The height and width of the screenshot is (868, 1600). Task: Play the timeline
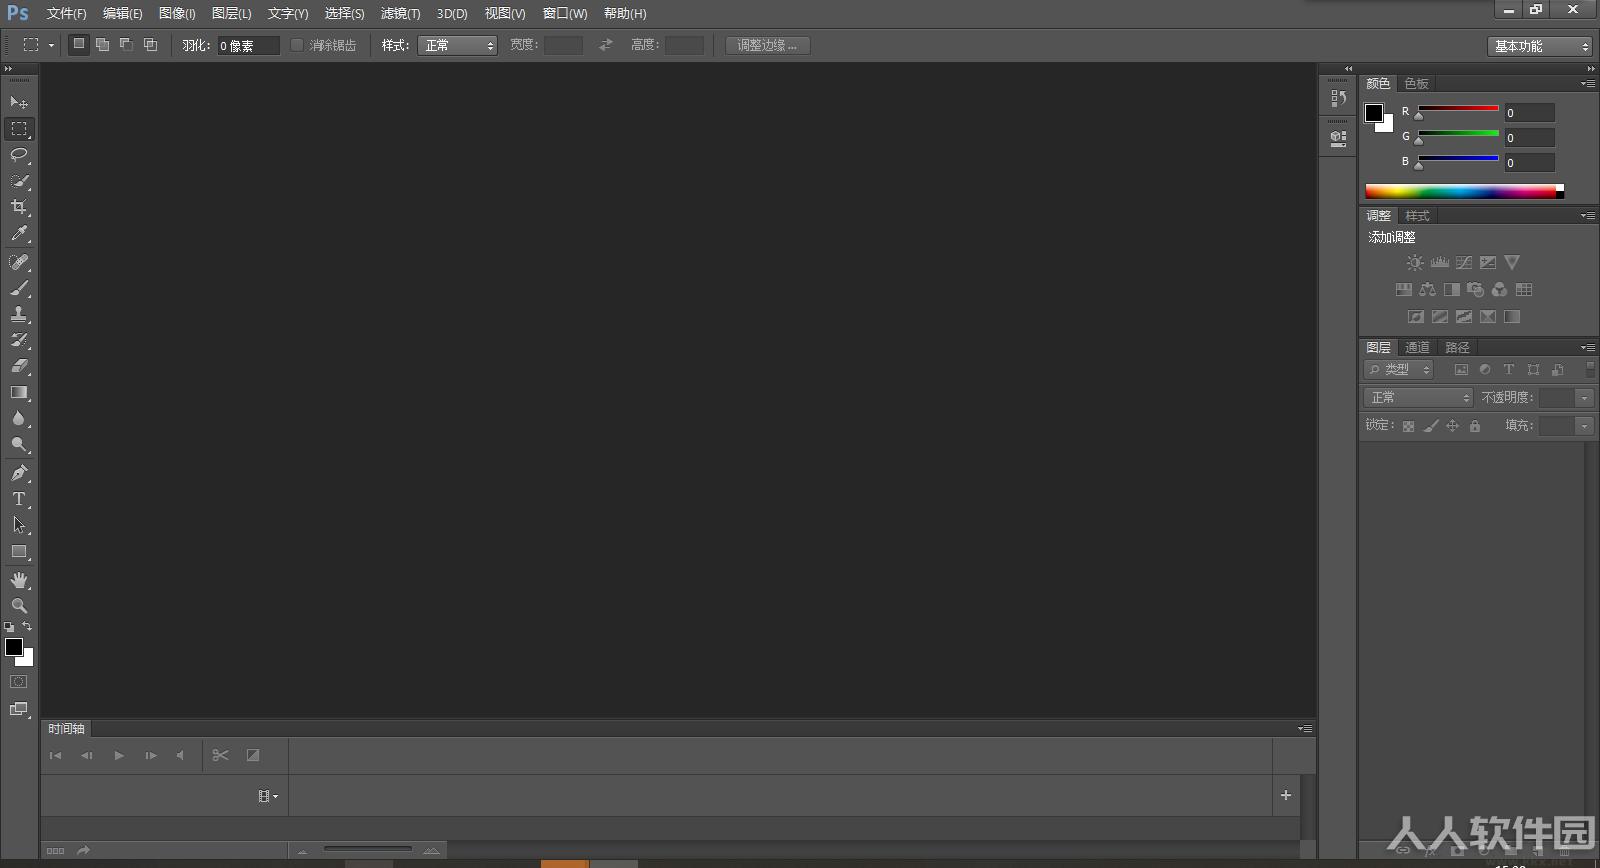[119, 756]
